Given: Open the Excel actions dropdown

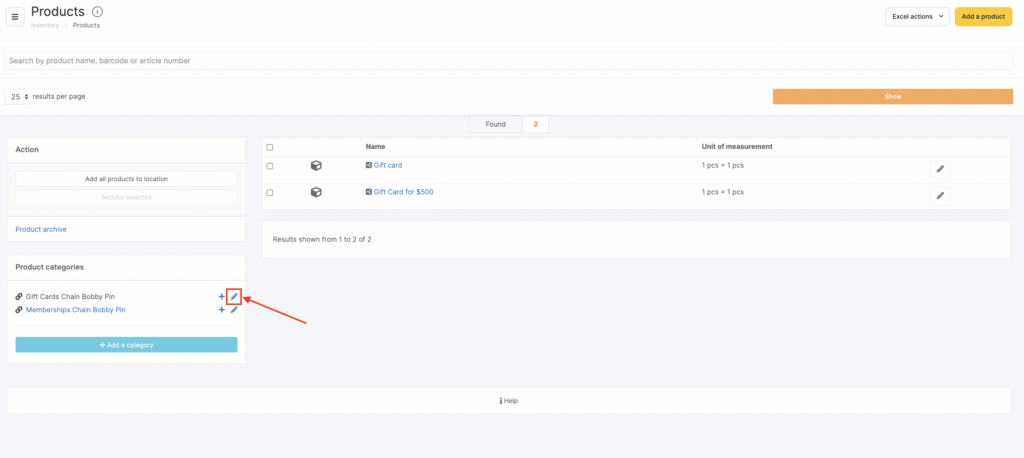Looking at the screenshot, I should point(916,17).
